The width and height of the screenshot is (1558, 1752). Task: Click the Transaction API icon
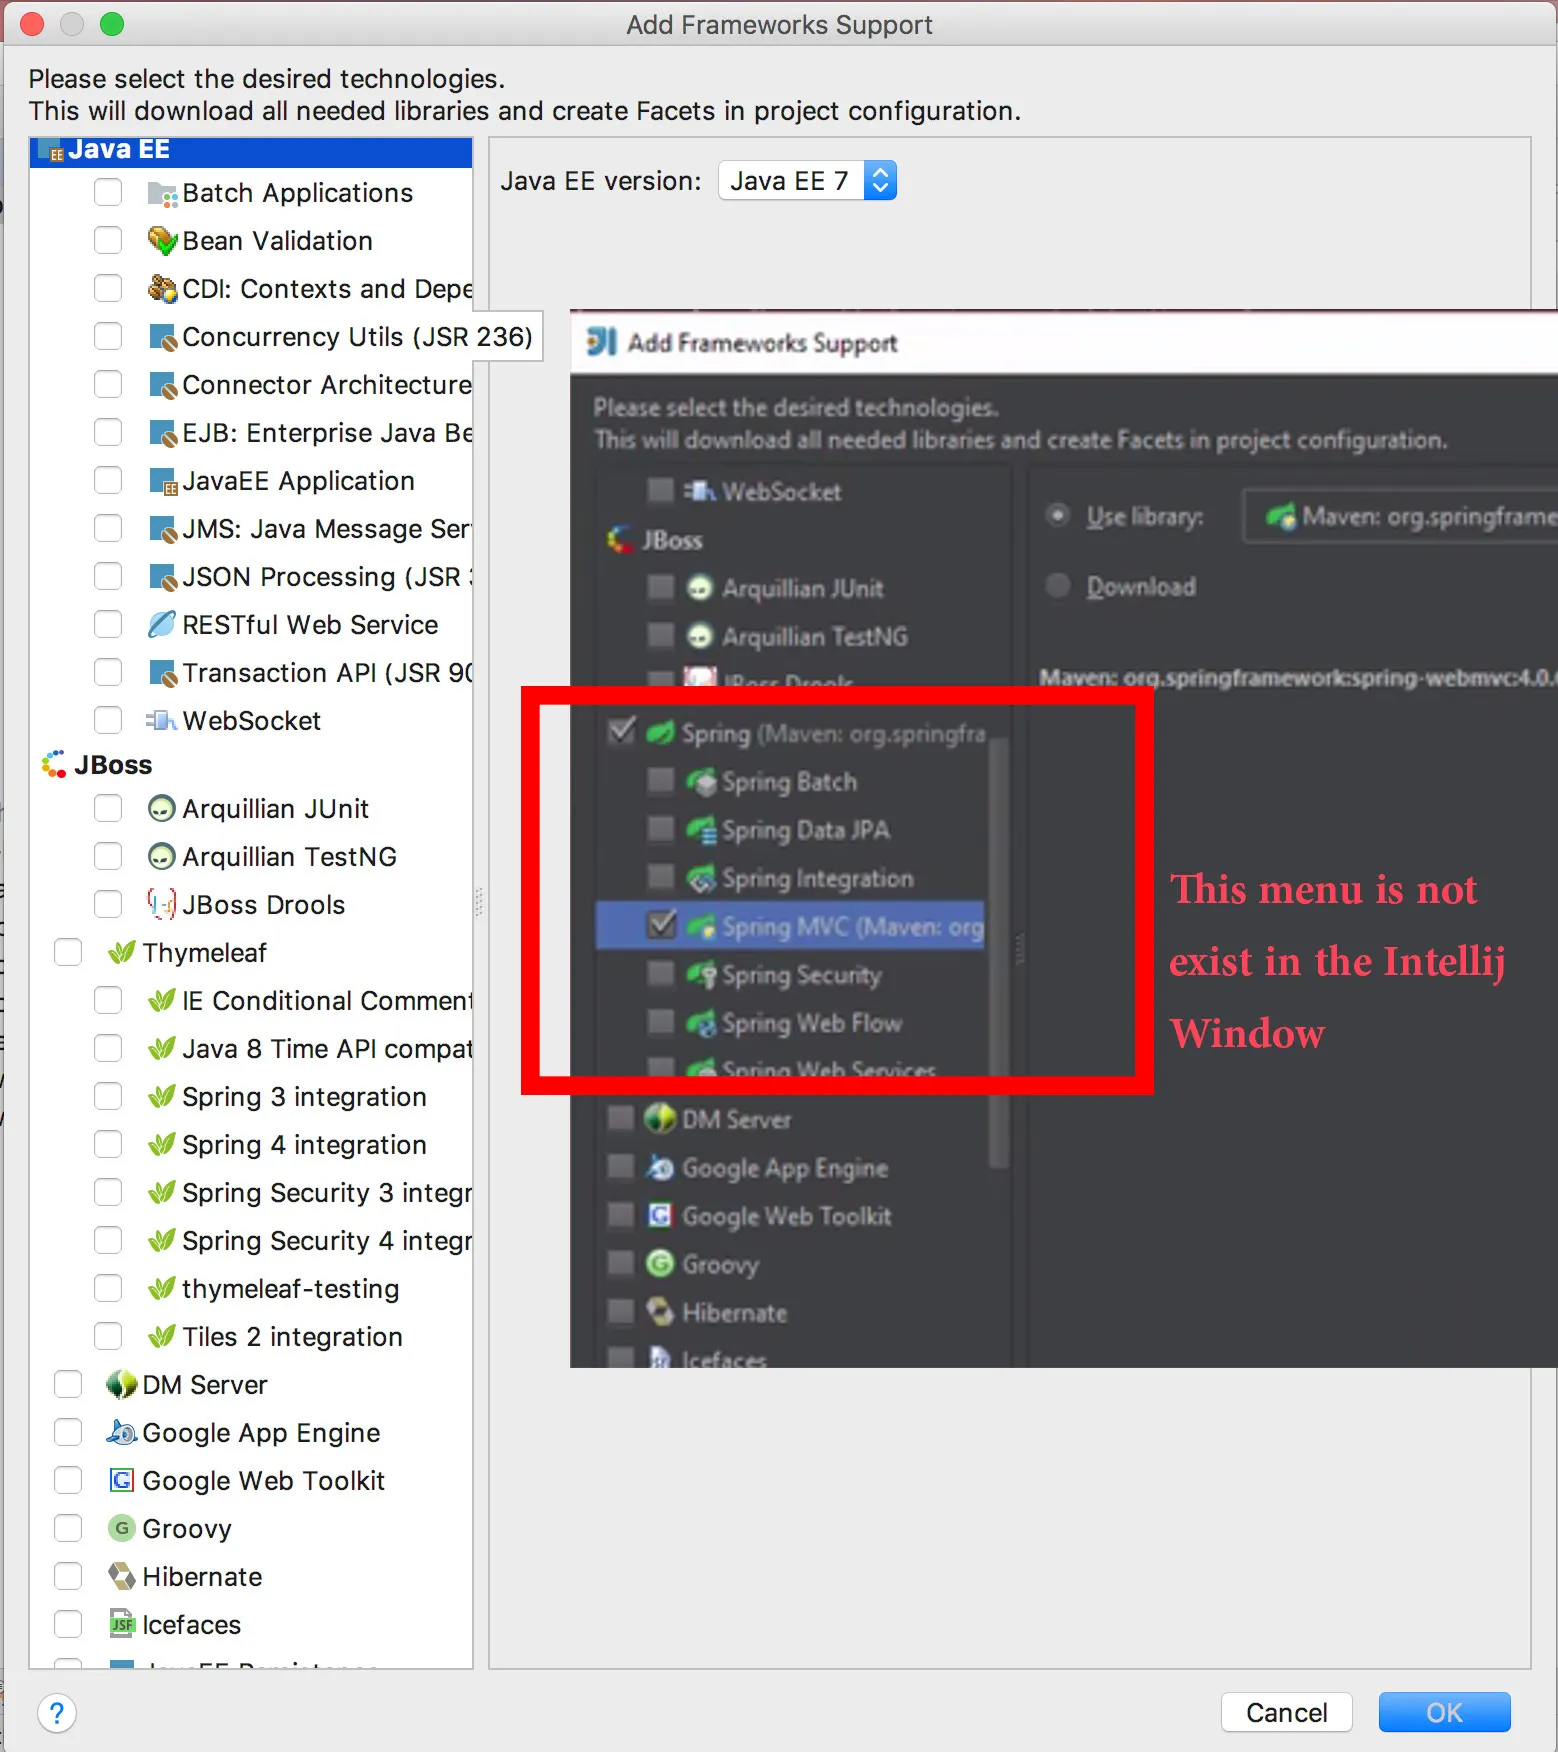(x=162, y=673)
